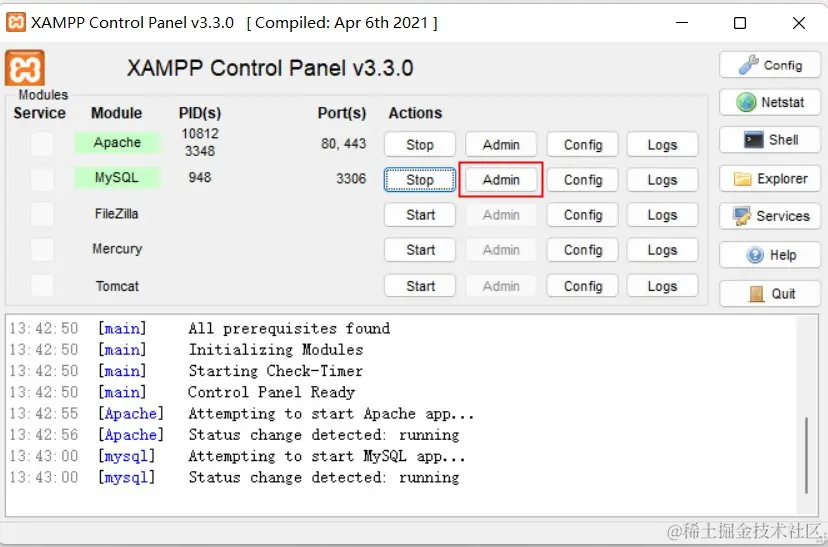Close the XAMPP Control Panel window

(x=798, y=23)
